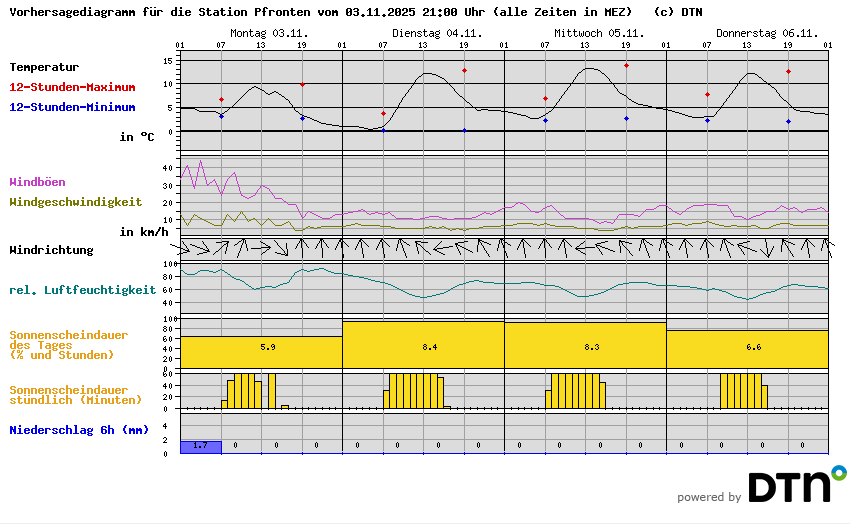Click the Windböen legend label
Image resolution: width=850 pixels, height=524 pixels.
[40, 183]
